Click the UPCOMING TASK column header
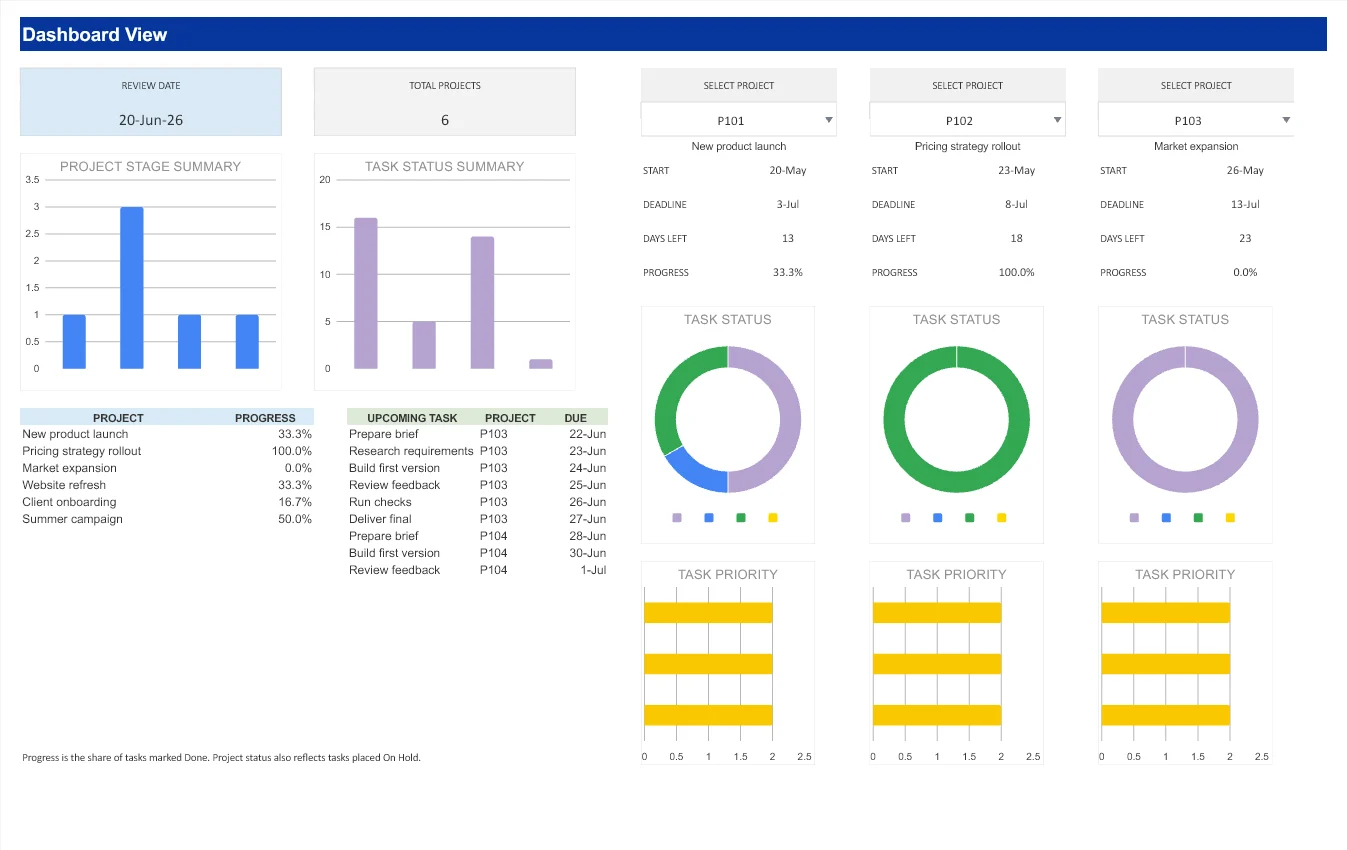Screen dimensions: 1347x850 412,418
